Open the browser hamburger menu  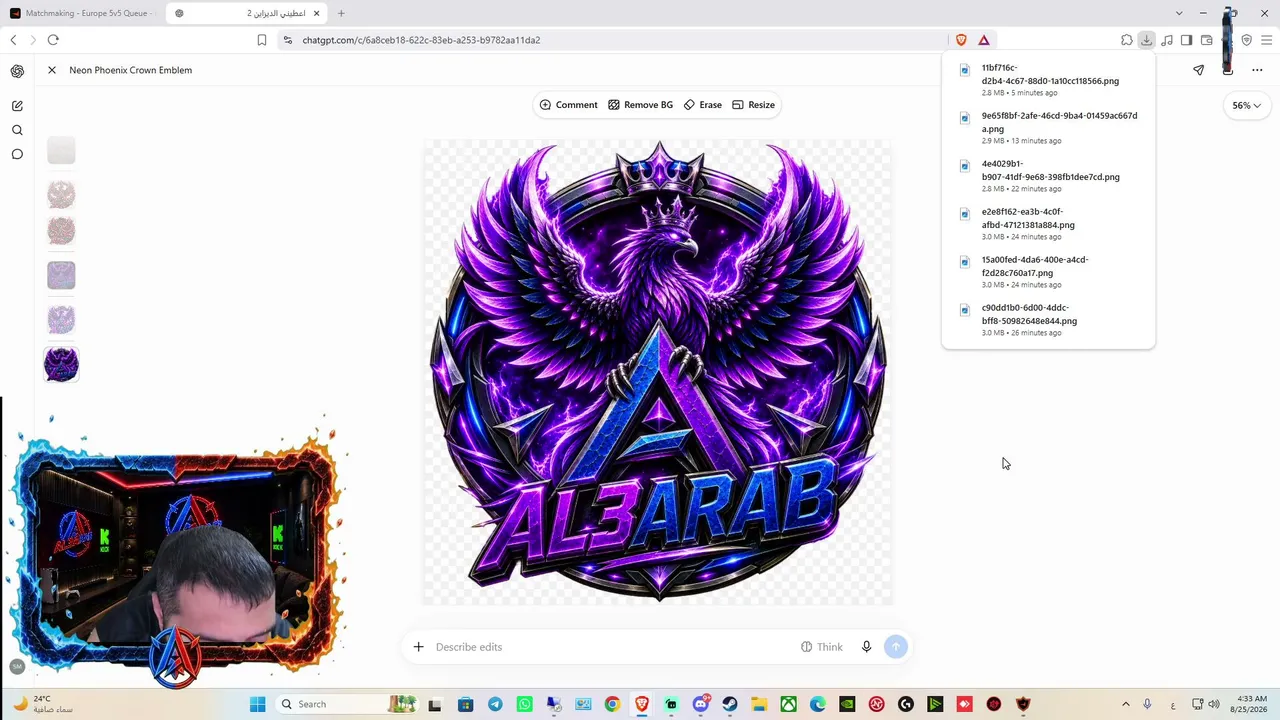[x=1266, y=40]
